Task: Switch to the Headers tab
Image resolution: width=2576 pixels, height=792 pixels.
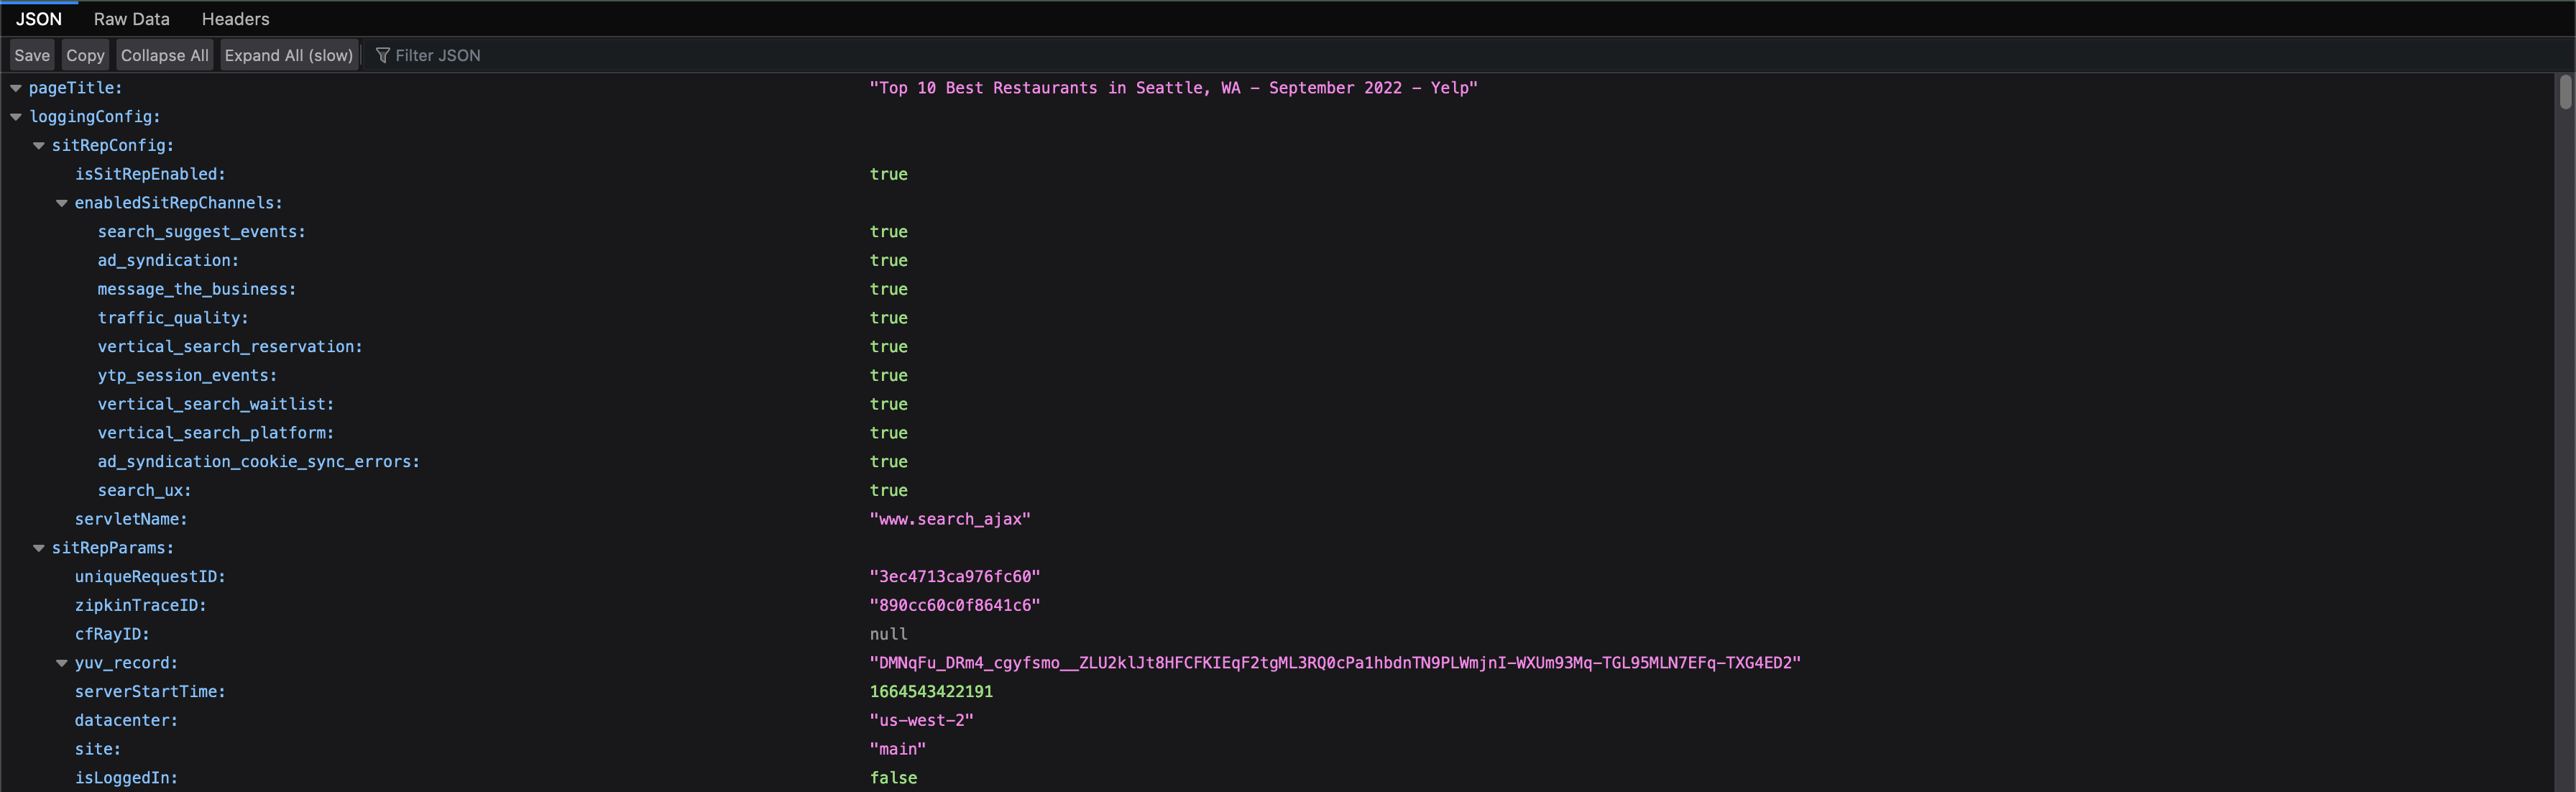Action: [x=234, y=19]
